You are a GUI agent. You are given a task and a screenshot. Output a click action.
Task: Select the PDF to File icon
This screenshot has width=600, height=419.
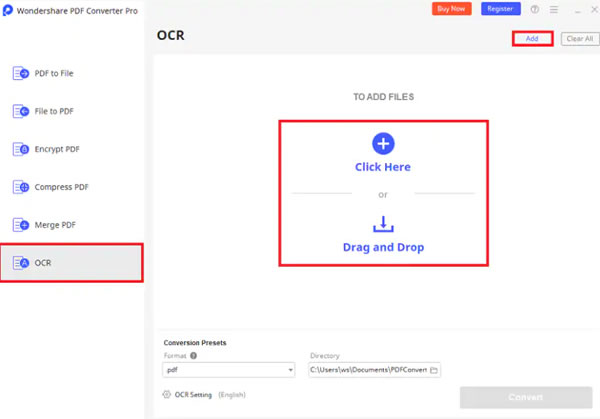tap(21, 73)
